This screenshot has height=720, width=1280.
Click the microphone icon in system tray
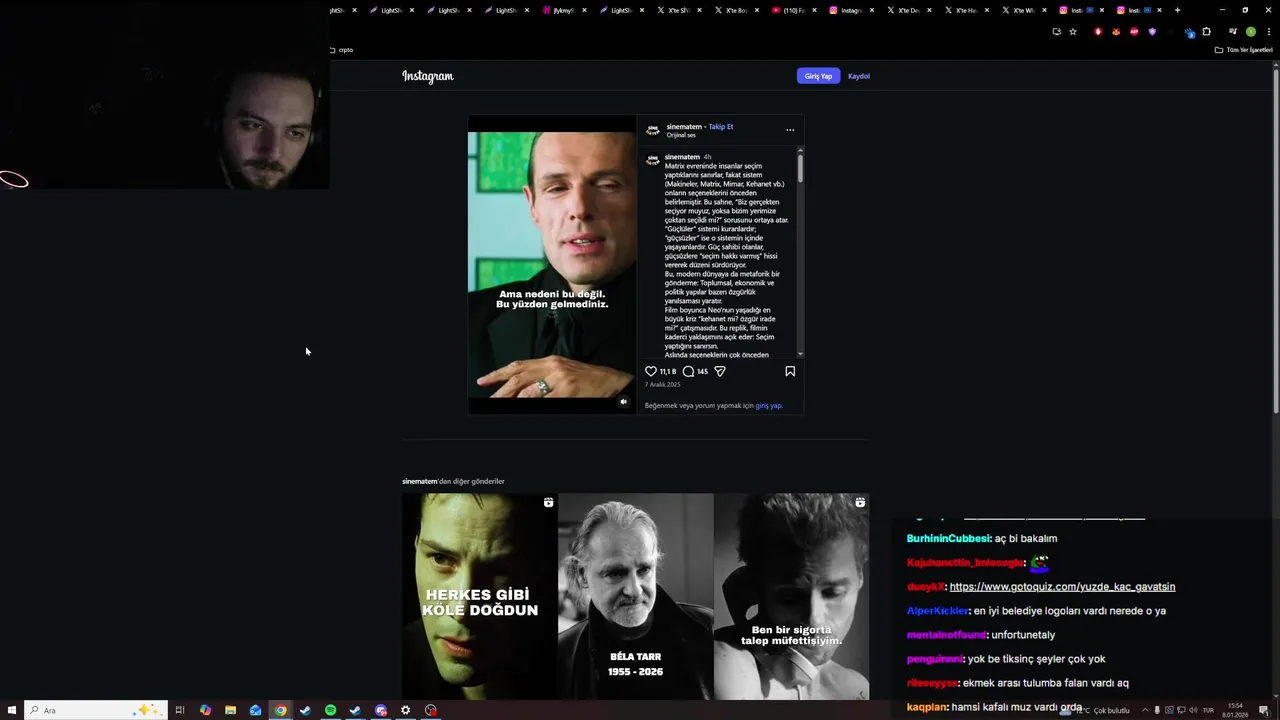tap(1157, 710)
